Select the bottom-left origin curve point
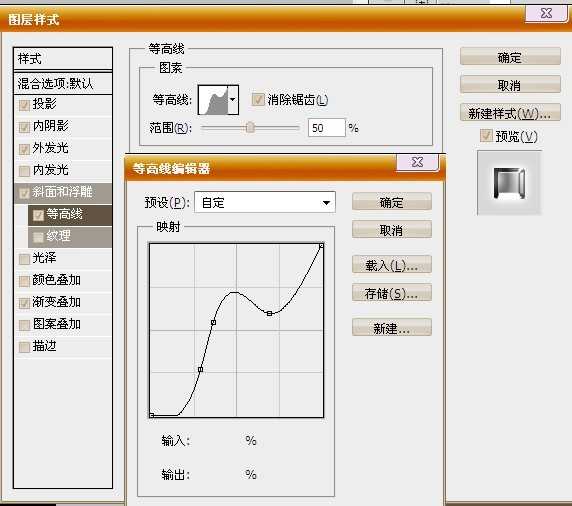The height and width of the screenshot is (506, 572). (x=152, y=415)
